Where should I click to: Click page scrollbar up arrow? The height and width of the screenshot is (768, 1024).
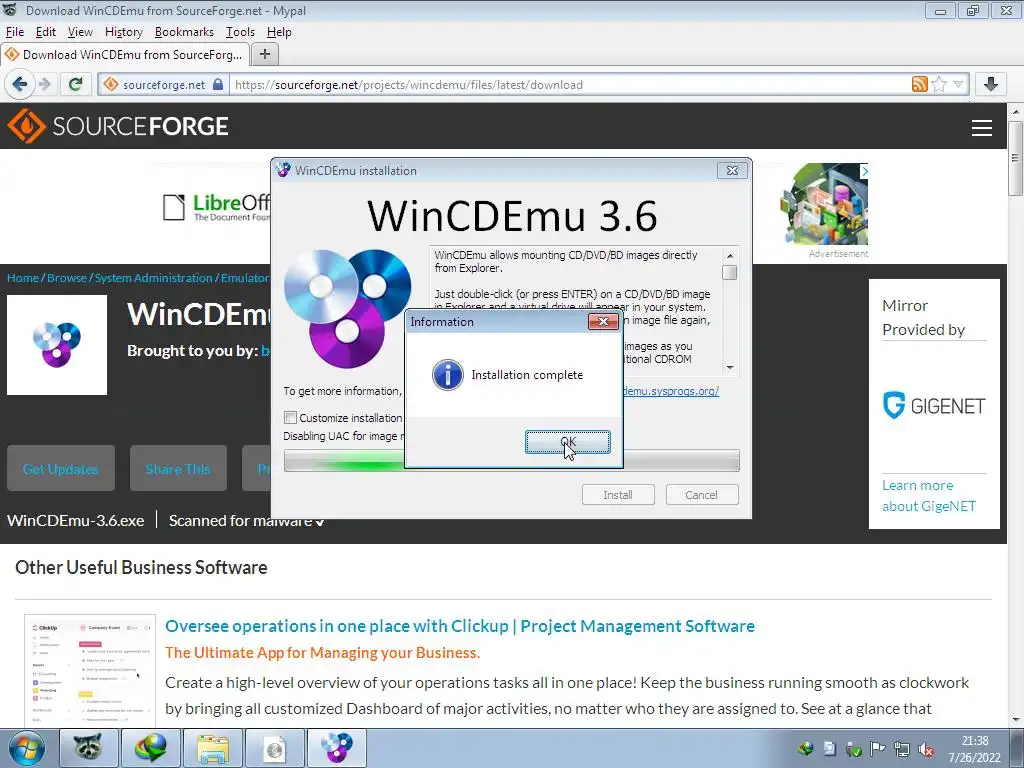tap(1016, 111)
